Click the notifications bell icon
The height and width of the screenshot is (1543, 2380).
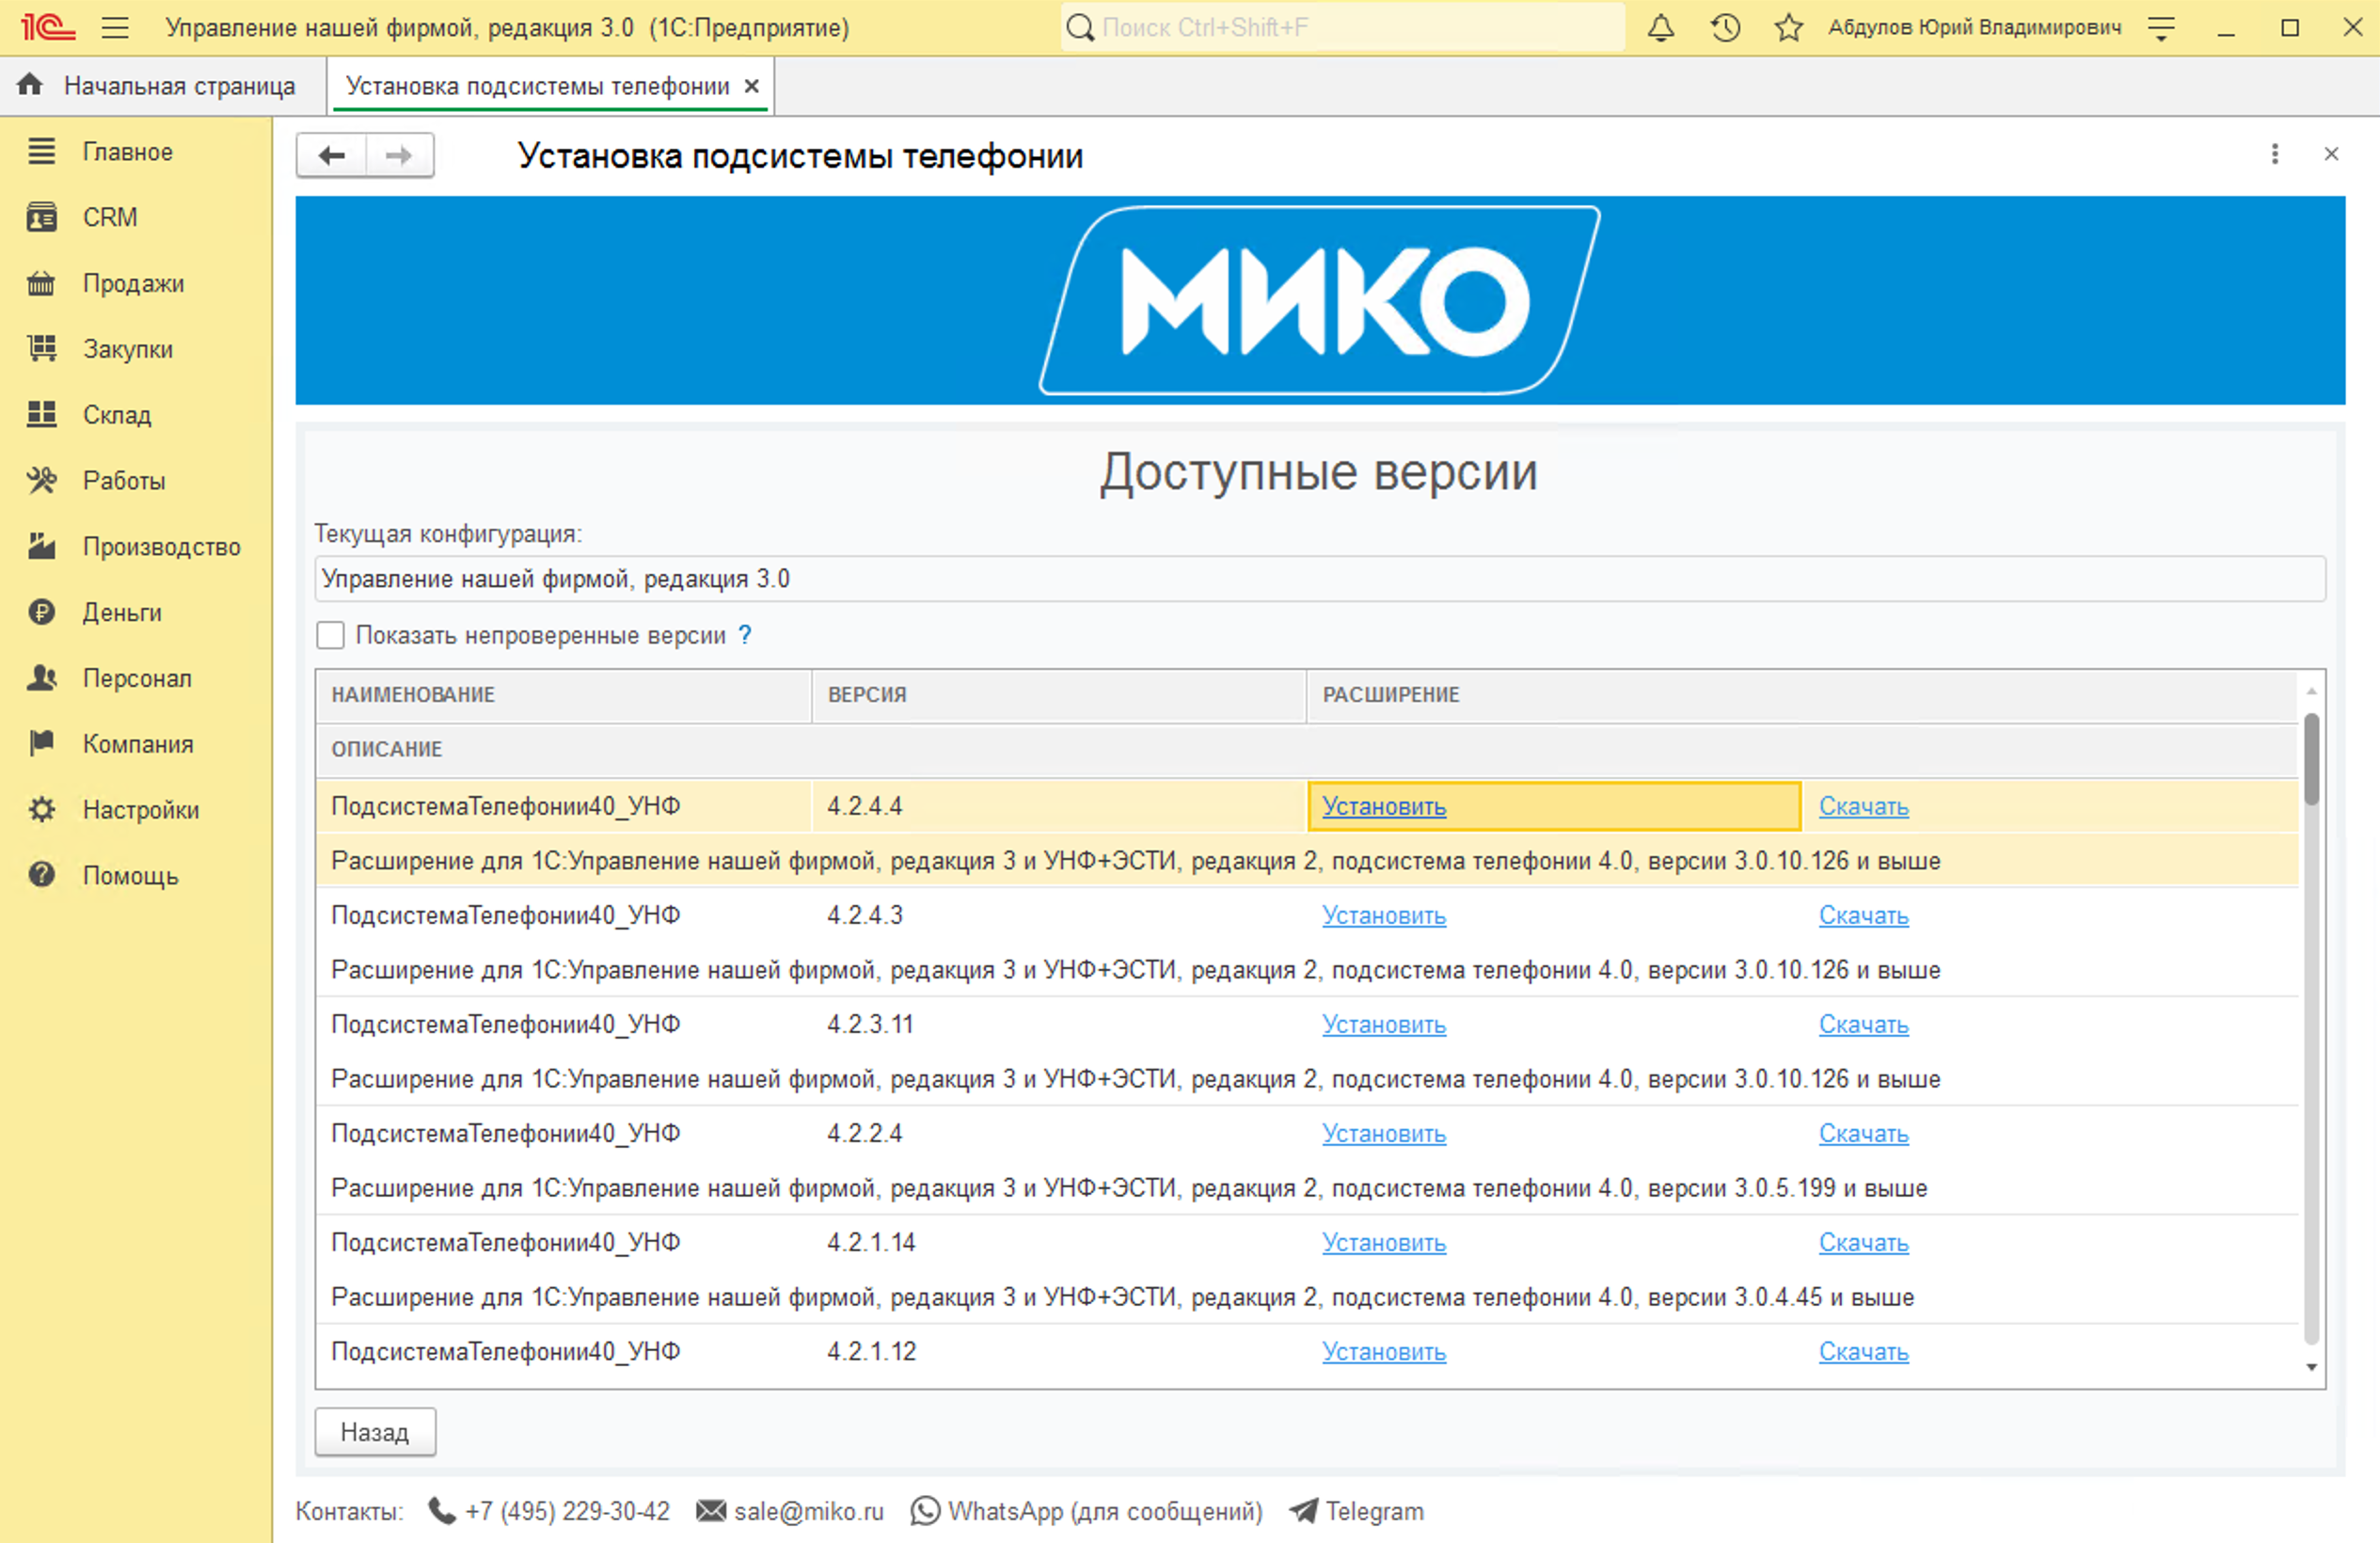pos(1660,27)
